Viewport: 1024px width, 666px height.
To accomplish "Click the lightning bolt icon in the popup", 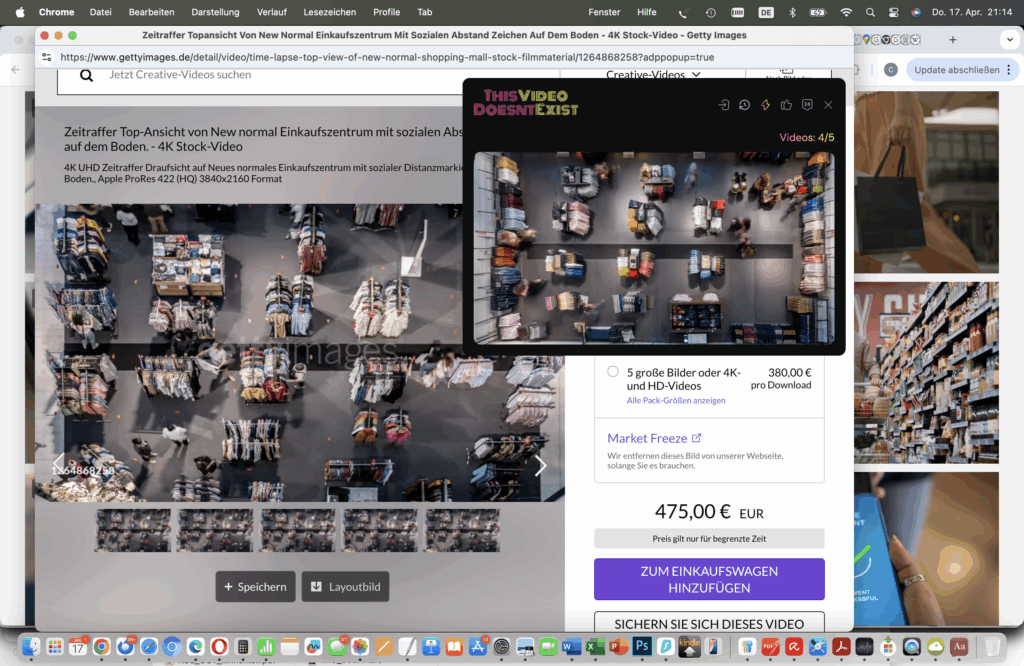I will point(765,105).
